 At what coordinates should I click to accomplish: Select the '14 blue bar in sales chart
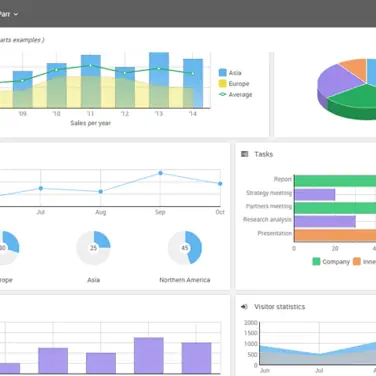tap(193, 83)
